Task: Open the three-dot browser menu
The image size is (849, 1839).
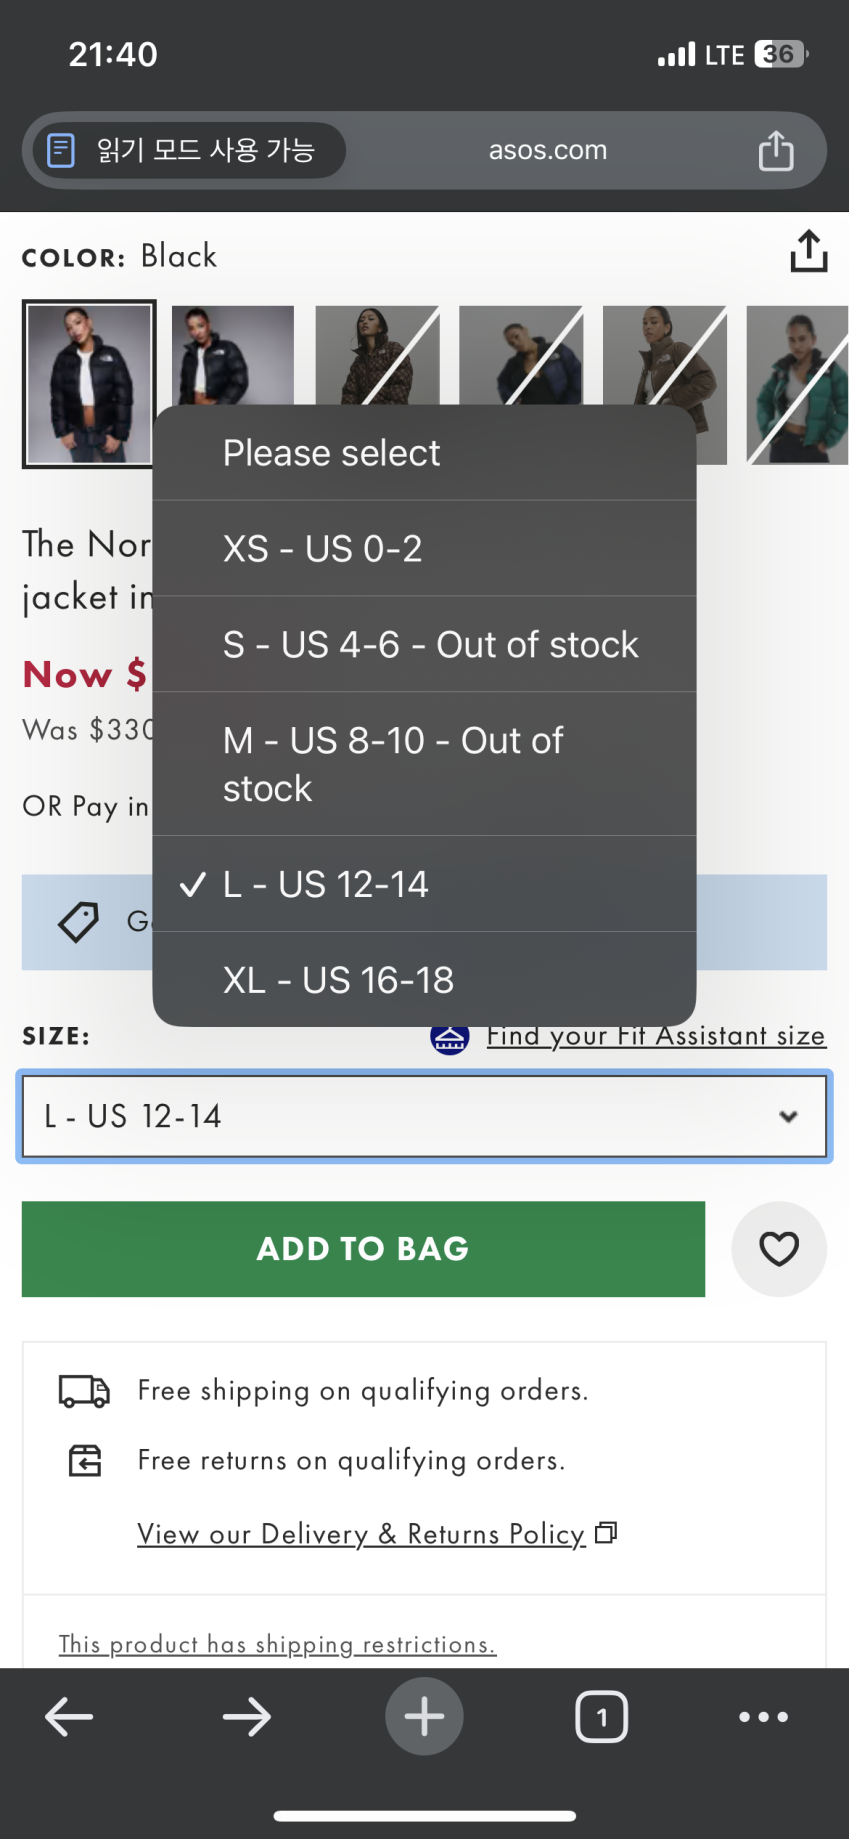Action: click(763, 1717)
